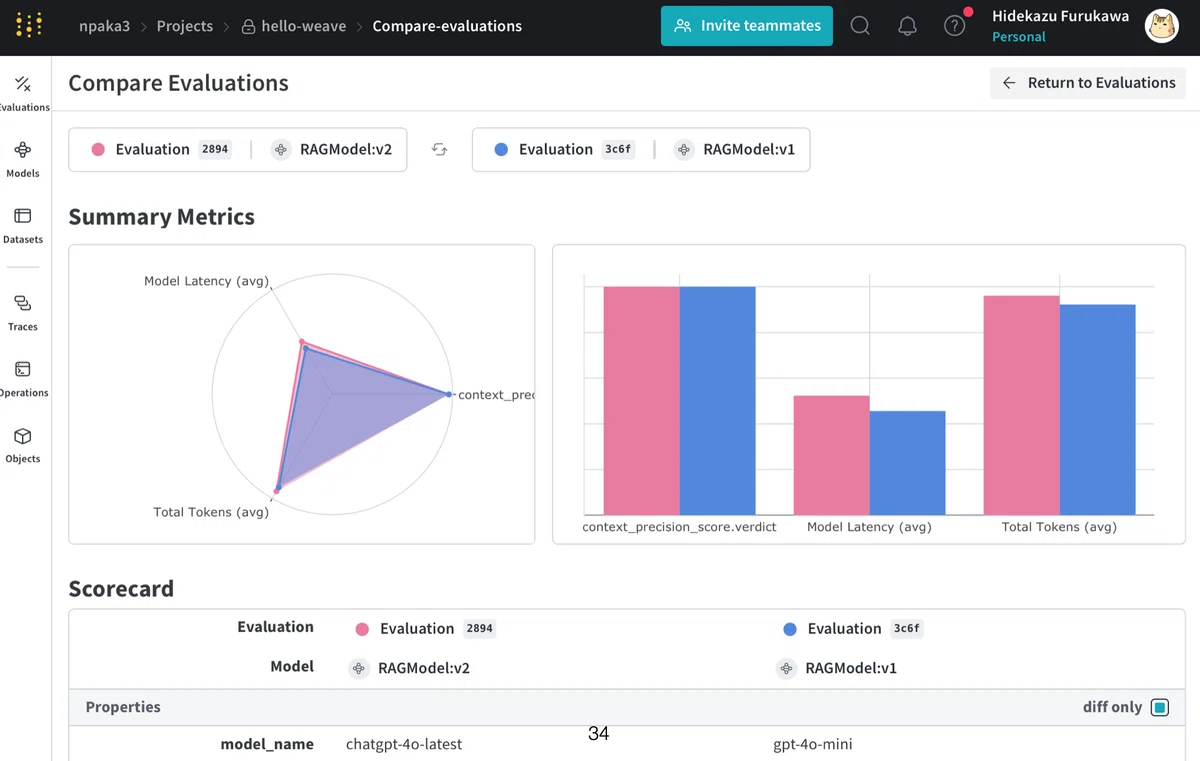Open the help question mark icon
1200x761 pixels.
[x=955, y=26]
